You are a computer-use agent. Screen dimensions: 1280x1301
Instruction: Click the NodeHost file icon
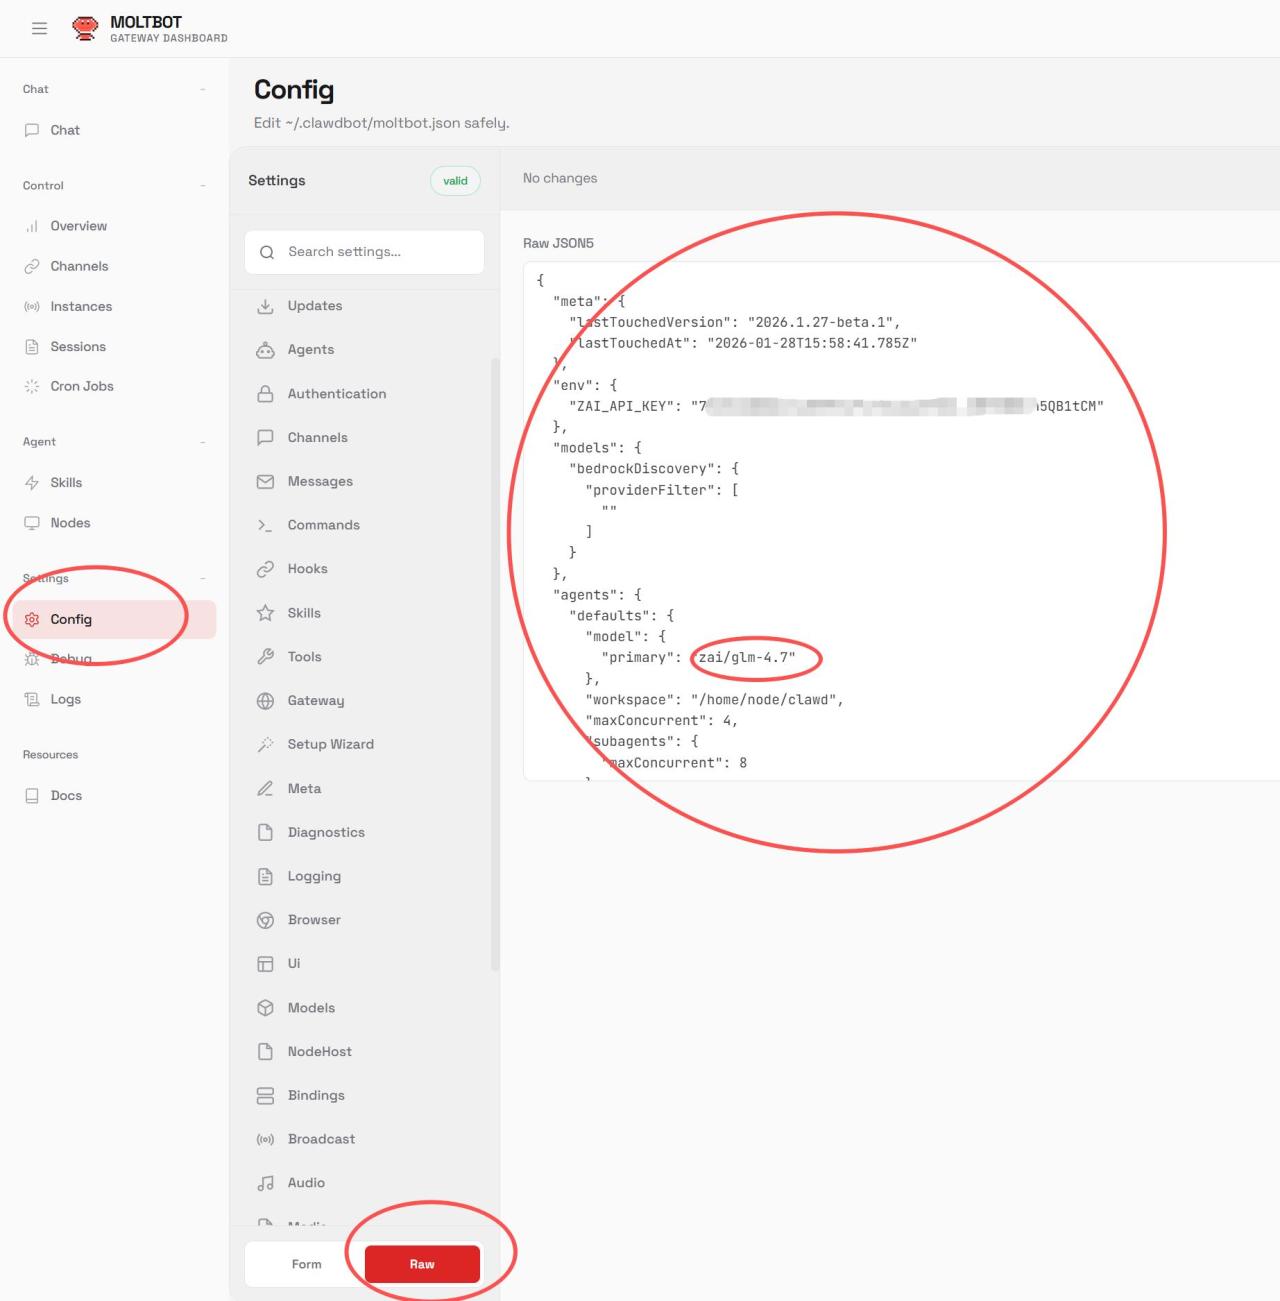tap(265, 1052)
